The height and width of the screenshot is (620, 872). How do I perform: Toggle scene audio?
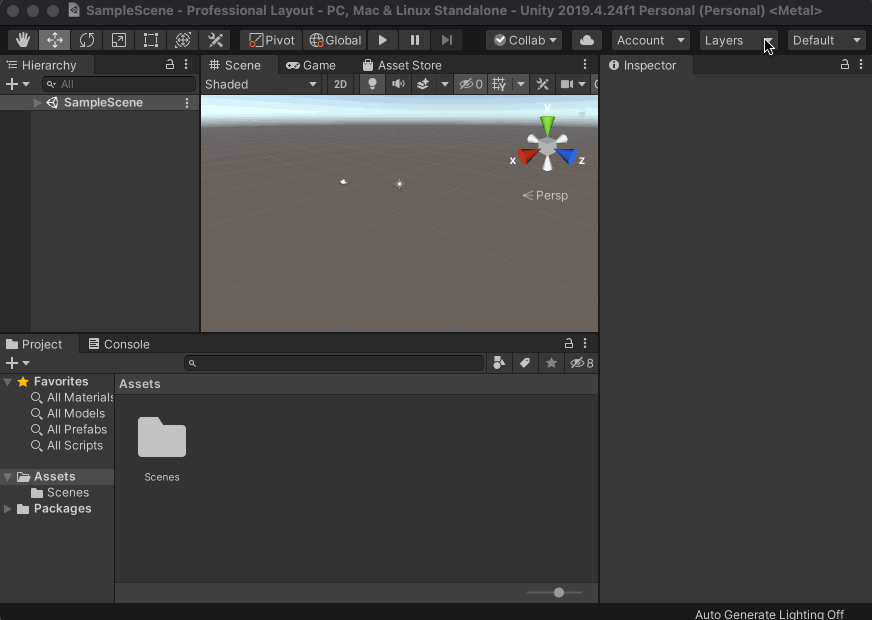click(398, 84)
